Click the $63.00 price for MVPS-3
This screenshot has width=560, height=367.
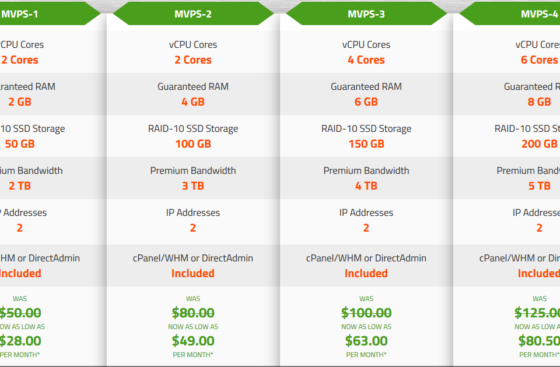[x=366, y=341]
